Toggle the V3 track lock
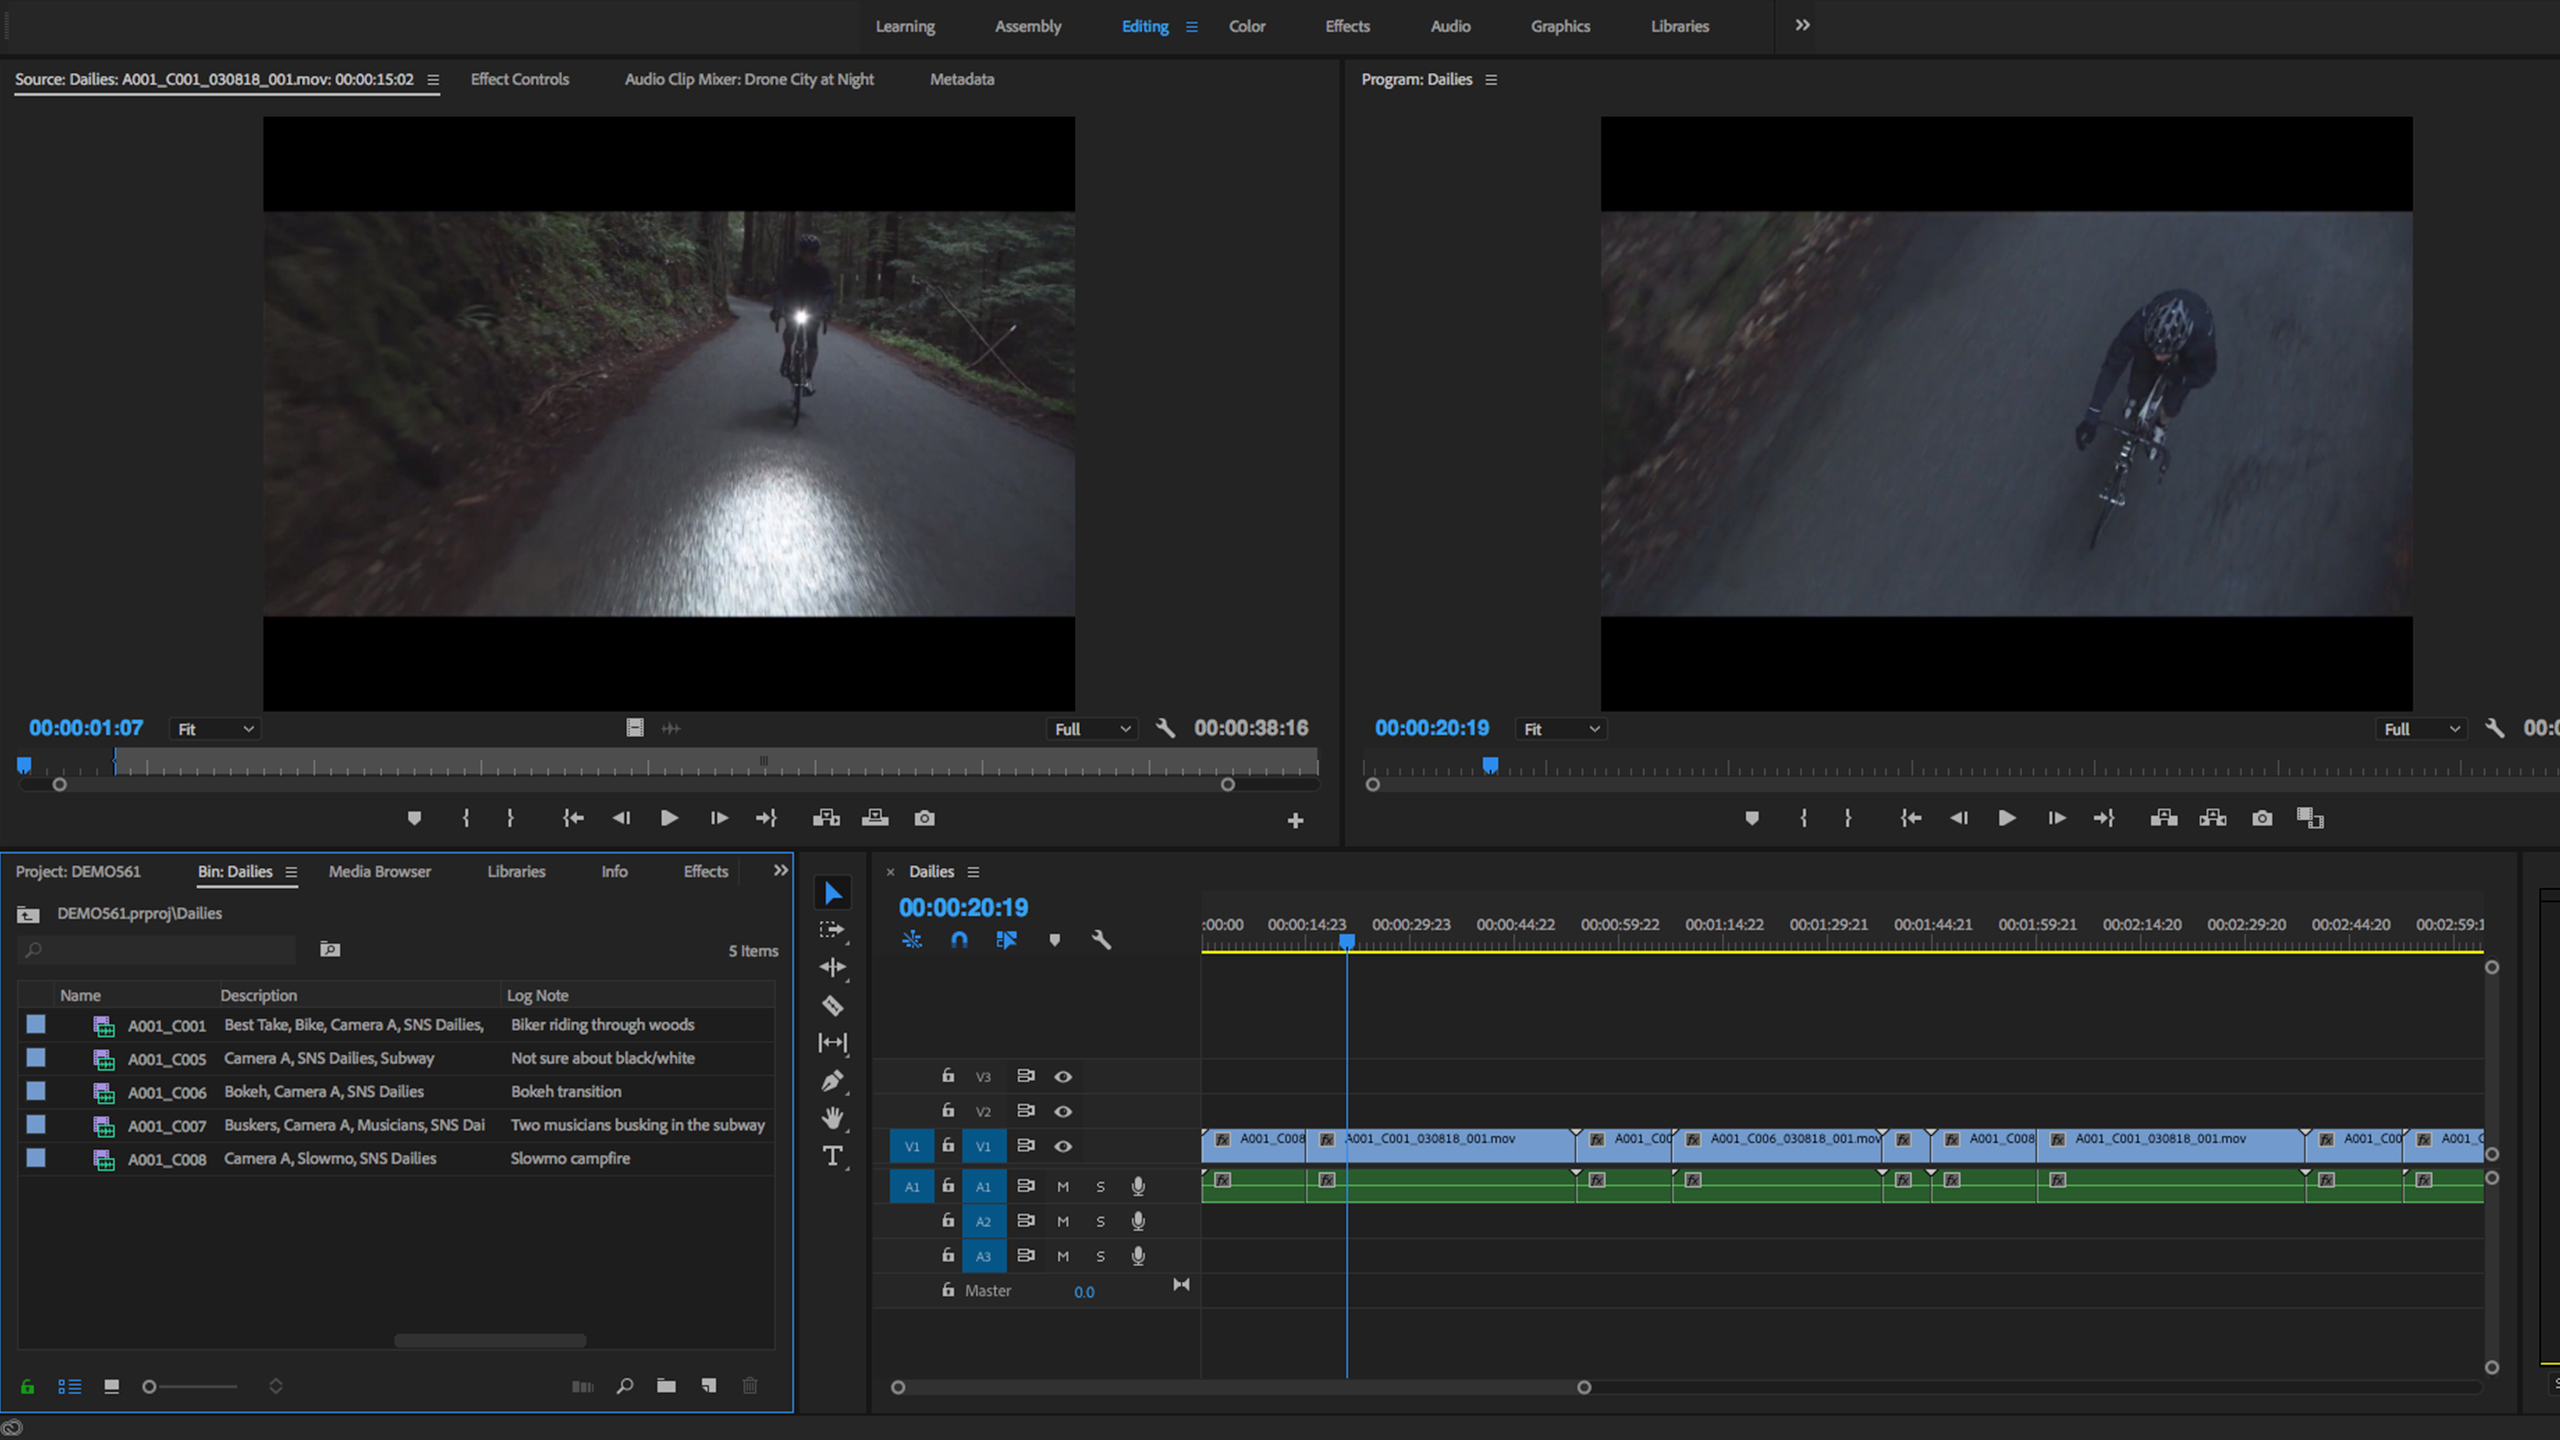Image resolution: width=2560 pixels, height=1440 pixels. click(x=948, y=1076)
